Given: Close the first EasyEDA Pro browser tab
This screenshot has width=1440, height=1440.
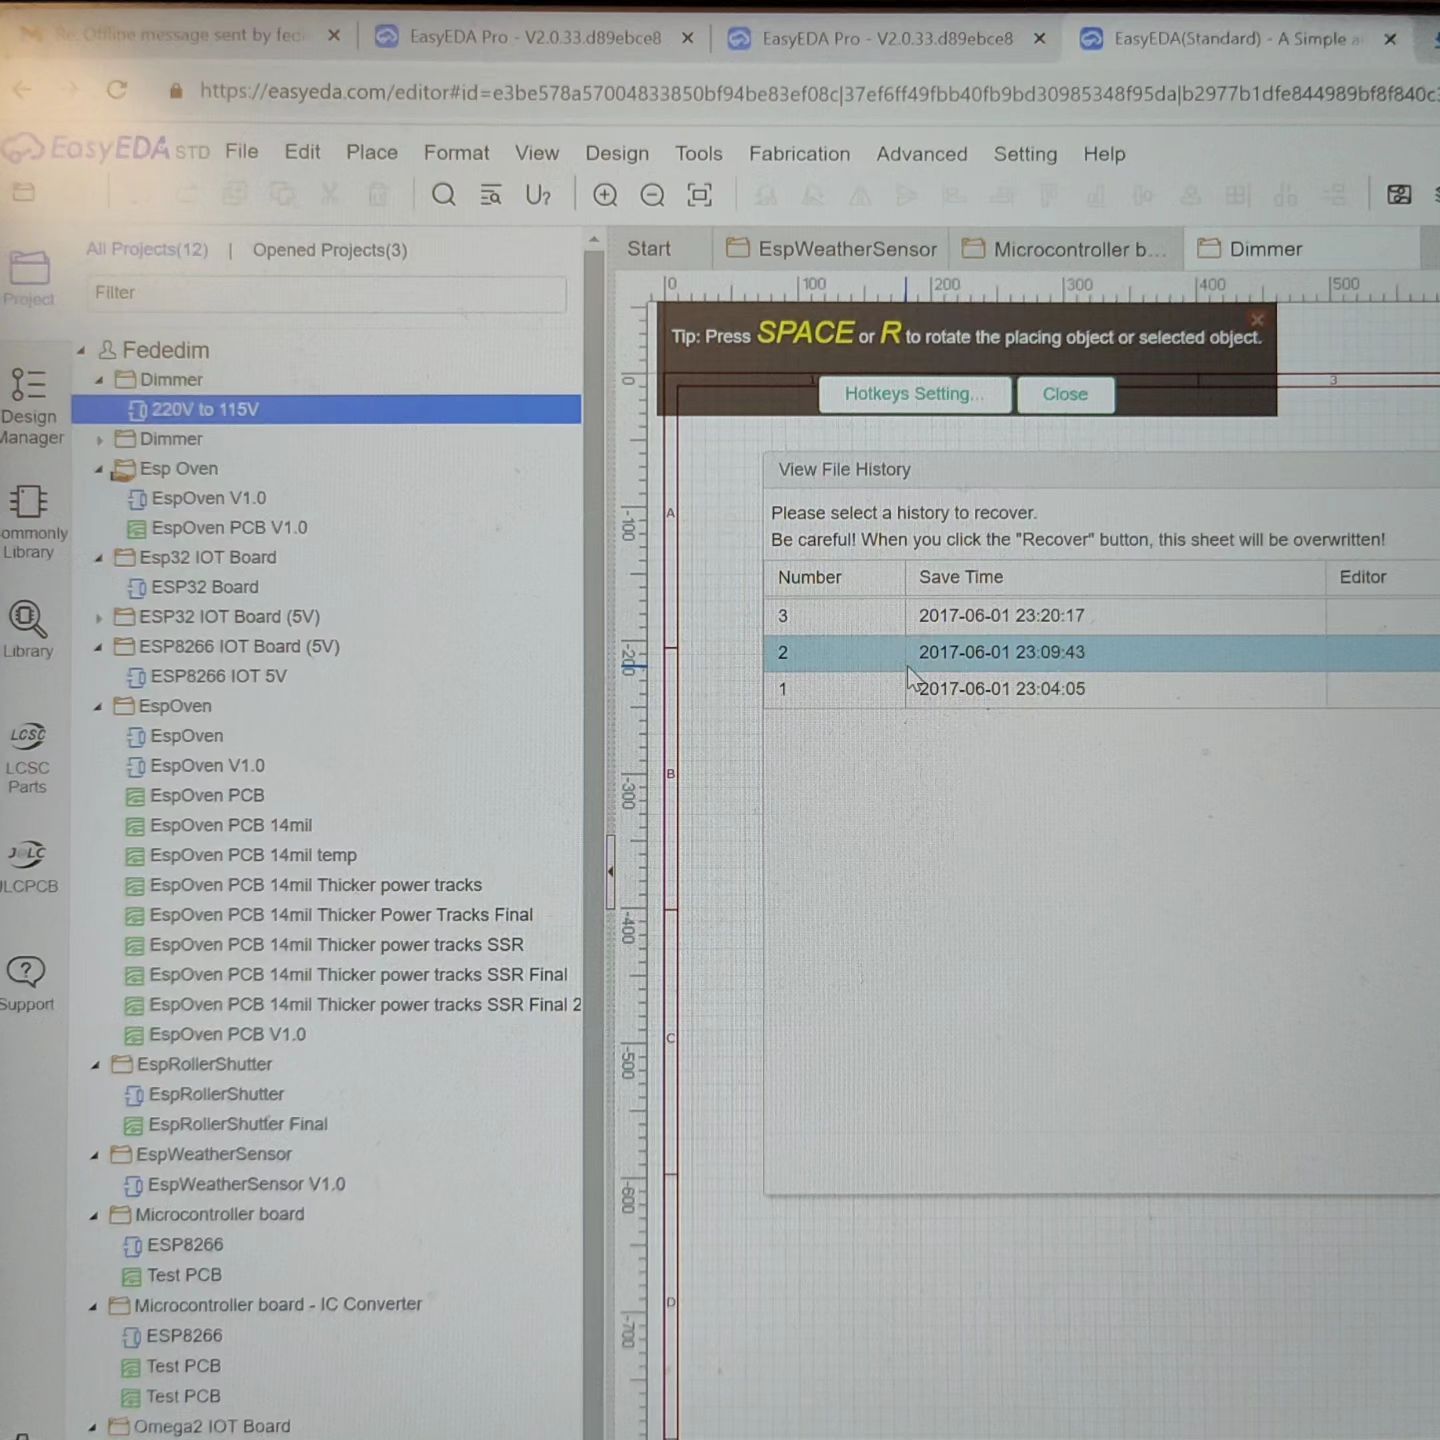Looking at the screenshot, I should tap(687, 38).
